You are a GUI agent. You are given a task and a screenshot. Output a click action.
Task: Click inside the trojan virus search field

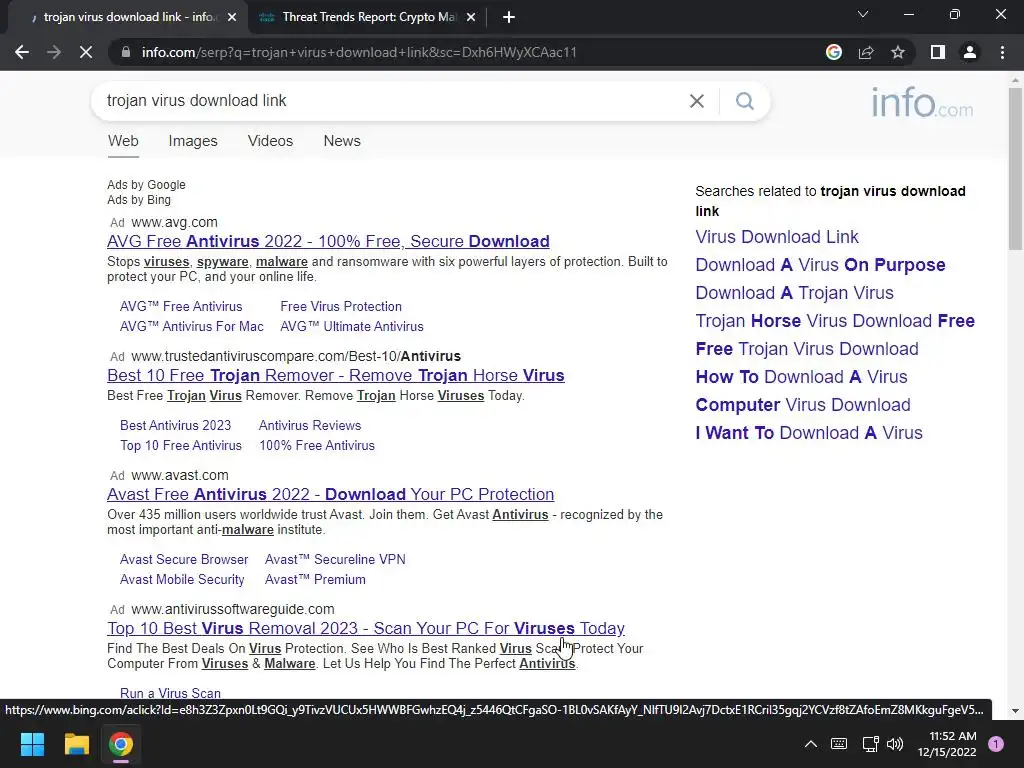(392, 101)
